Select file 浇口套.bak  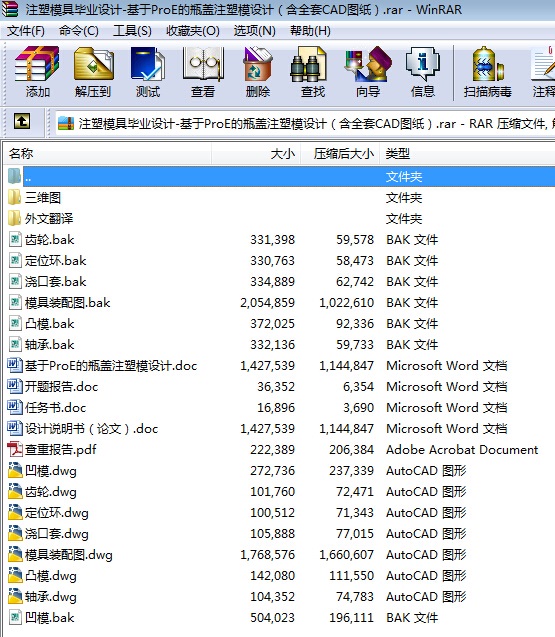pos(56,282)
